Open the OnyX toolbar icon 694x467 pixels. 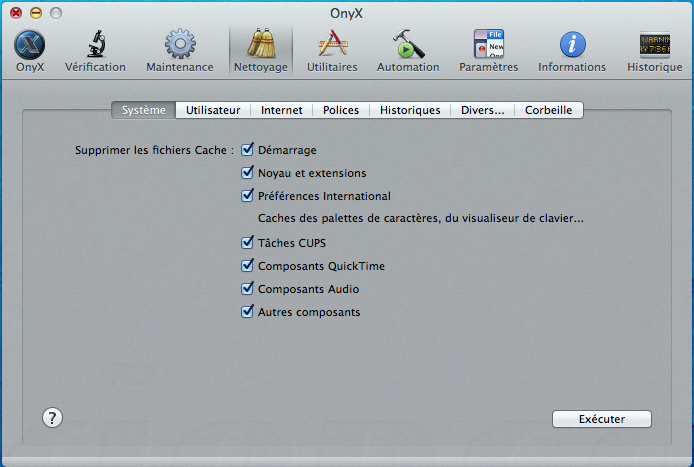click(x=30, y=44)
